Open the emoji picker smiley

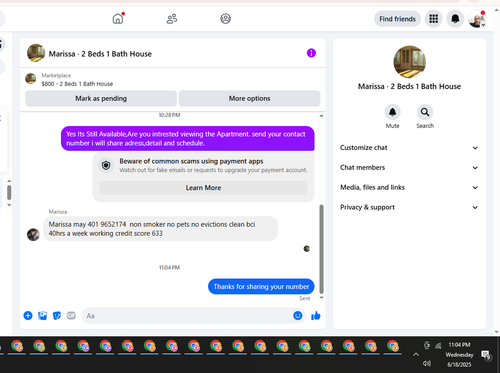pyautogui.click(x=298, y=315)
